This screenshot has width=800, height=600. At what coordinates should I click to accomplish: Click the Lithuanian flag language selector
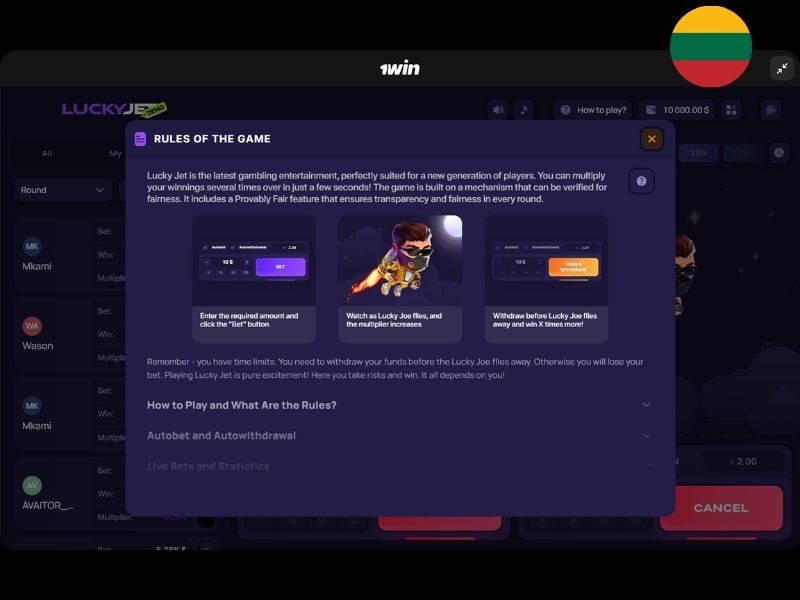point(711,46)
